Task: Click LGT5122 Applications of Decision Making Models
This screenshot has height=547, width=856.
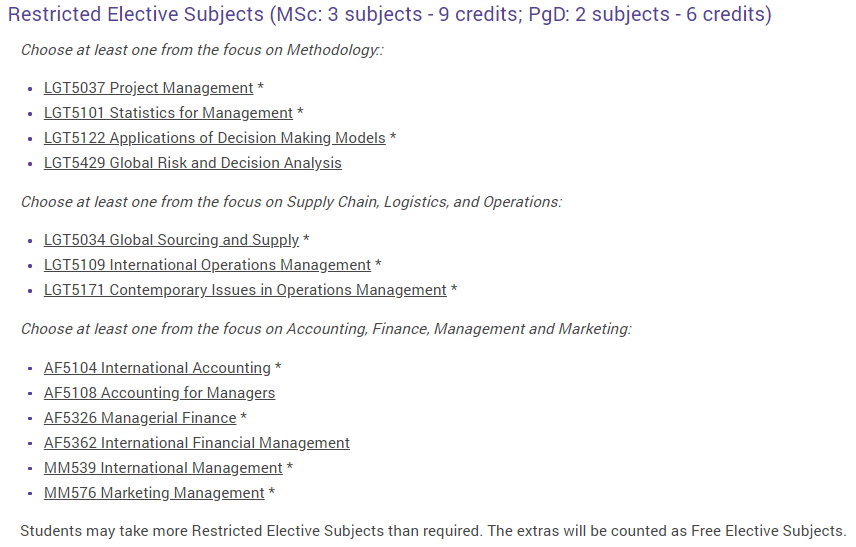Action: 215,138
